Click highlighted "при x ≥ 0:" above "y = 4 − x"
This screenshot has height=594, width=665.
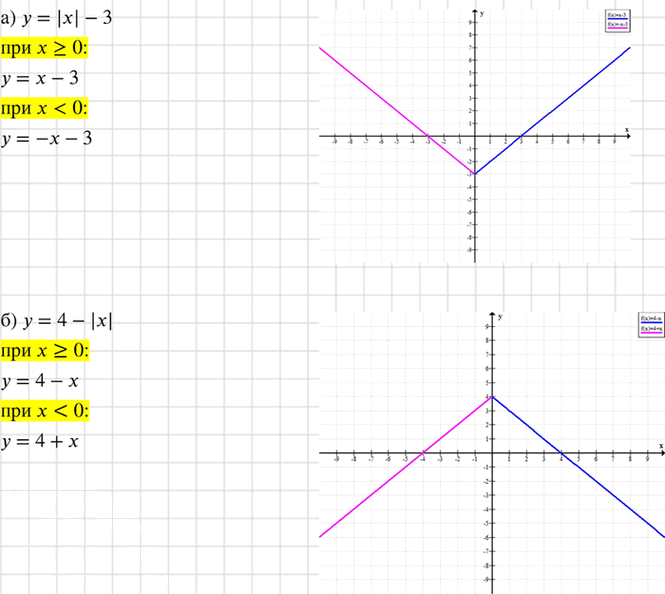[45, 351]
